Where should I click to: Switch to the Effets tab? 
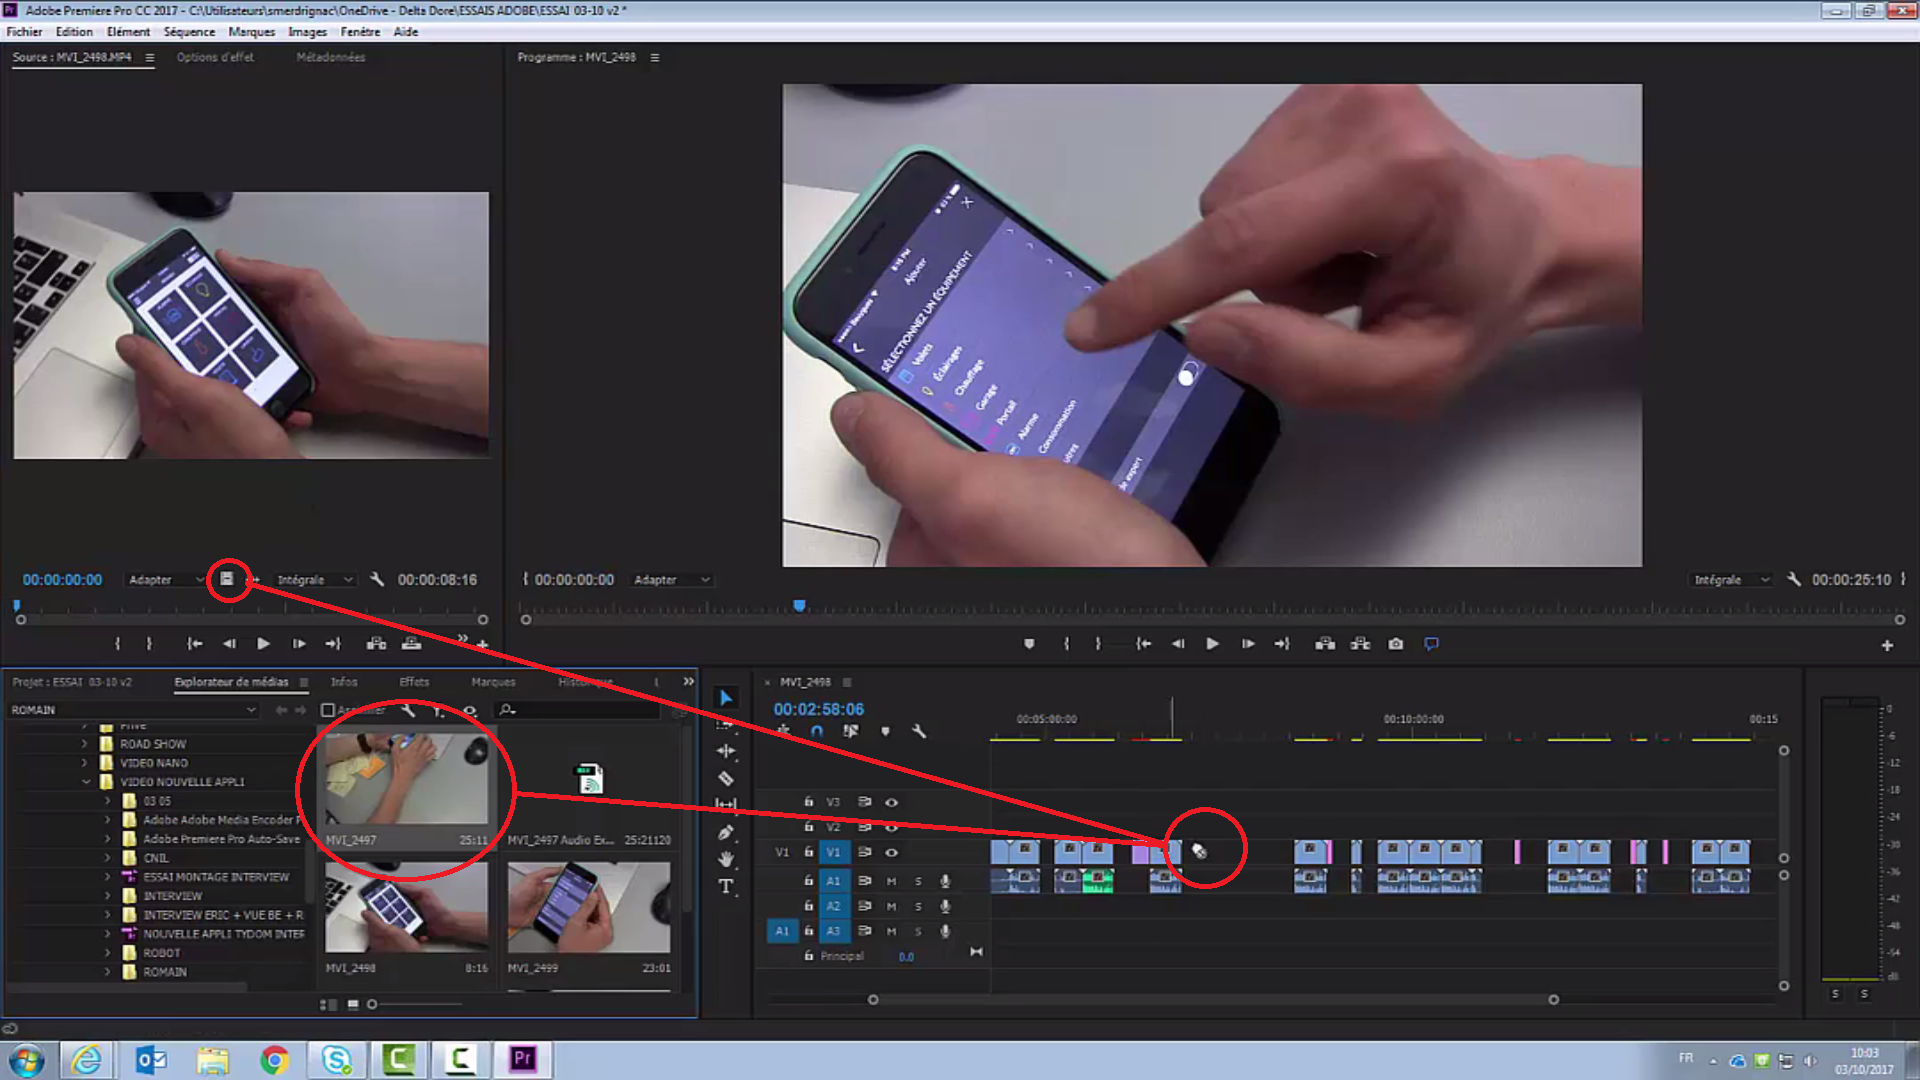(414, 682)
